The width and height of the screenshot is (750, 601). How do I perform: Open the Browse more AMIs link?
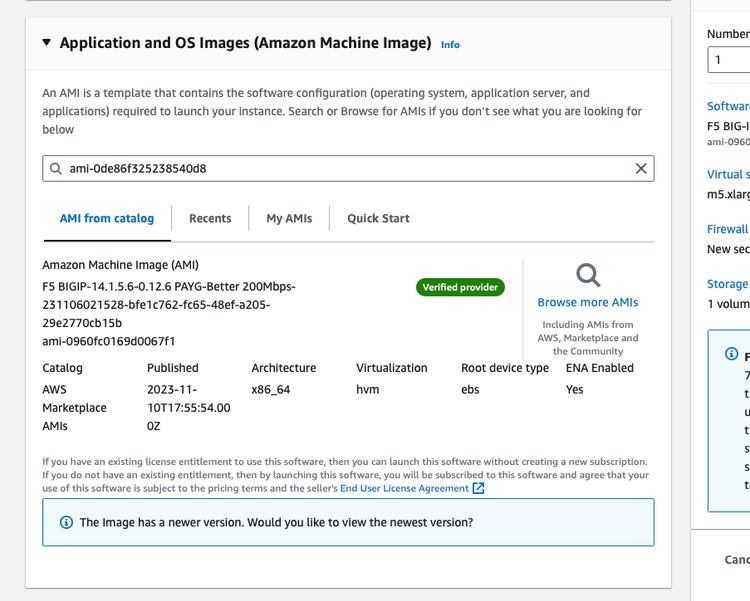click(x=588, y=302)
